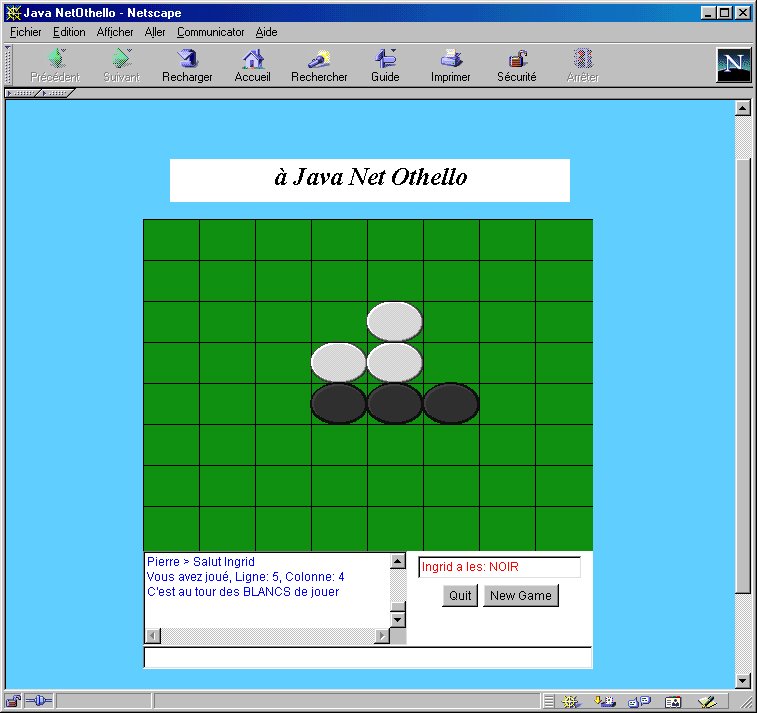This screenshot has height=713, width=757.
Task: Print page with Imprimer icon
Action: click(x=451, y=59)
